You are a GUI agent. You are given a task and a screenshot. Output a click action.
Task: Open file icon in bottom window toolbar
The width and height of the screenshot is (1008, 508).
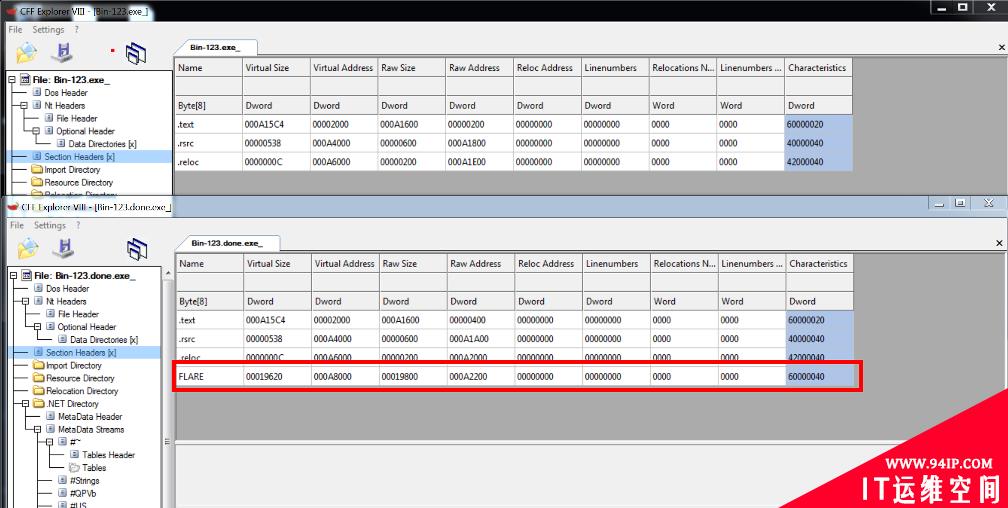coord(28,248)
